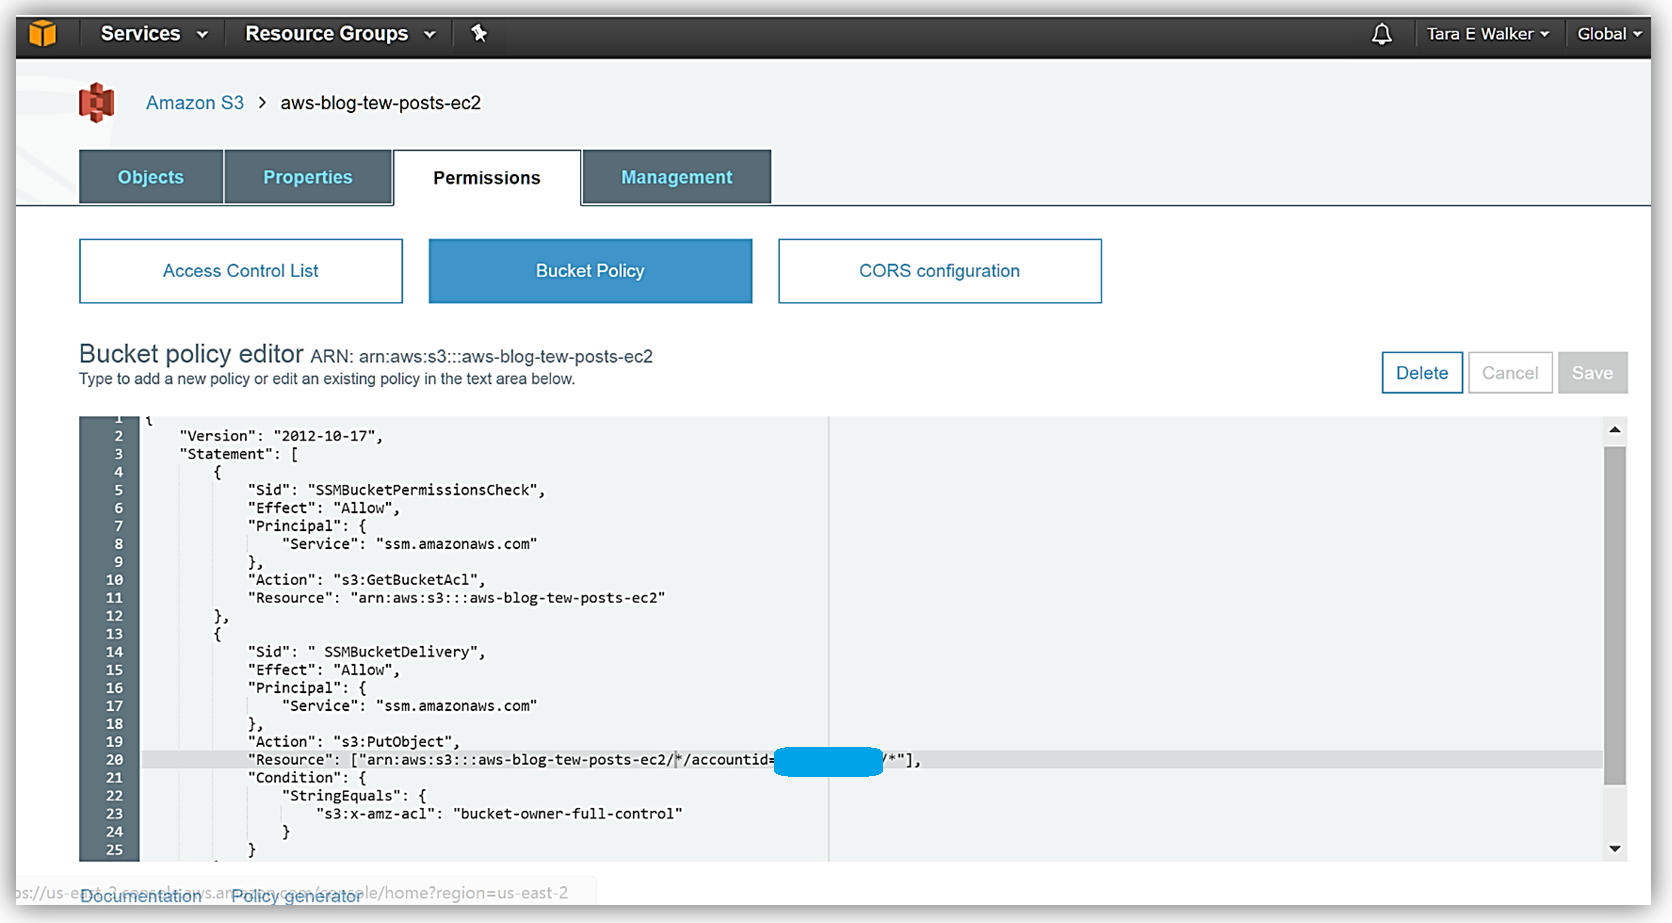The height and width of the screenshot is (923, 1672).
Task: Open the Management tab
Action: point(676,177)
